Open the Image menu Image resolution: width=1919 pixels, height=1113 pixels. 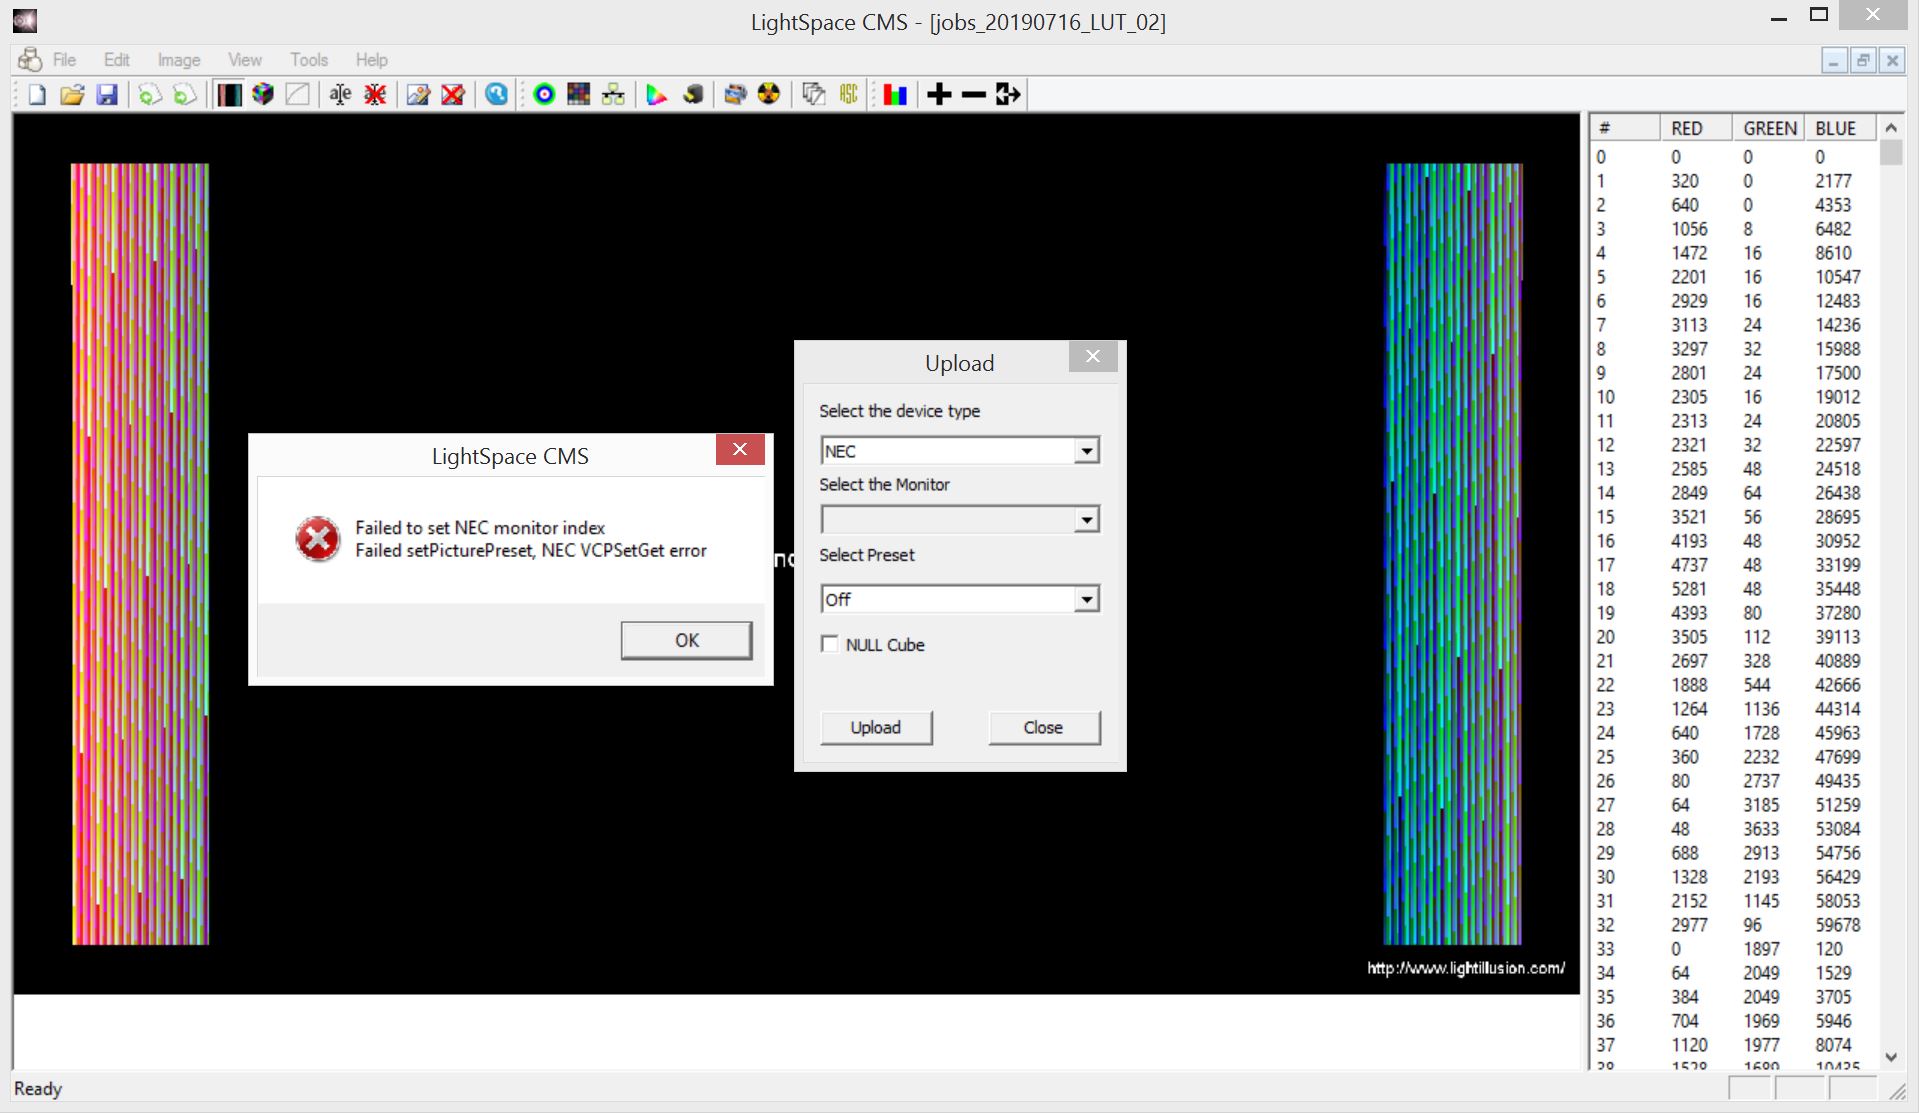pos(179,60)
